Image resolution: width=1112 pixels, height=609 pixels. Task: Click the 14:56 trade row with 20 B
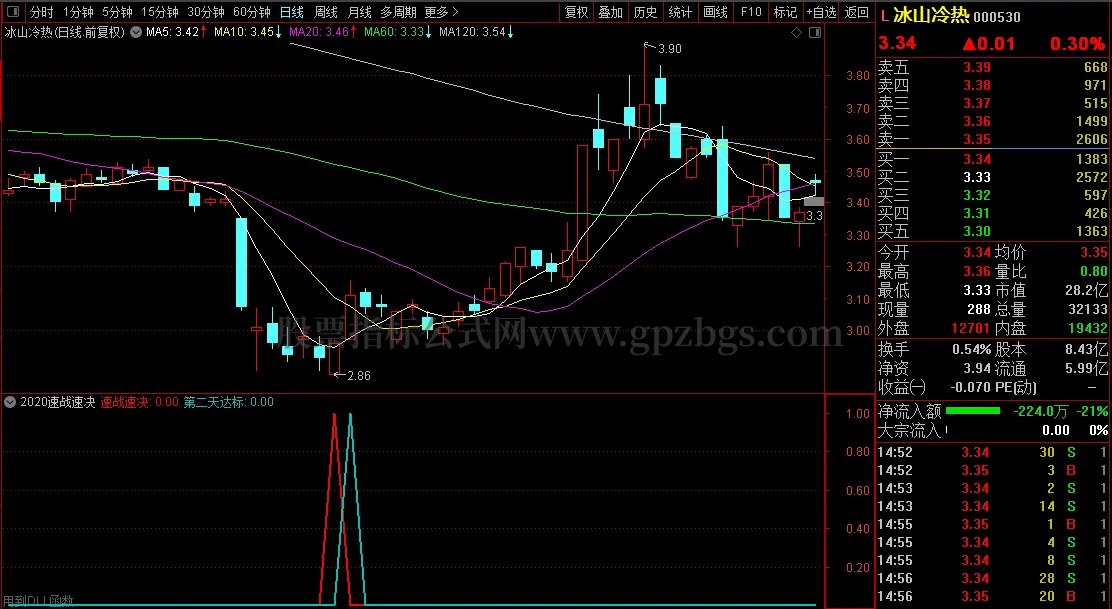pyautogui.click(x=993, y=597)
